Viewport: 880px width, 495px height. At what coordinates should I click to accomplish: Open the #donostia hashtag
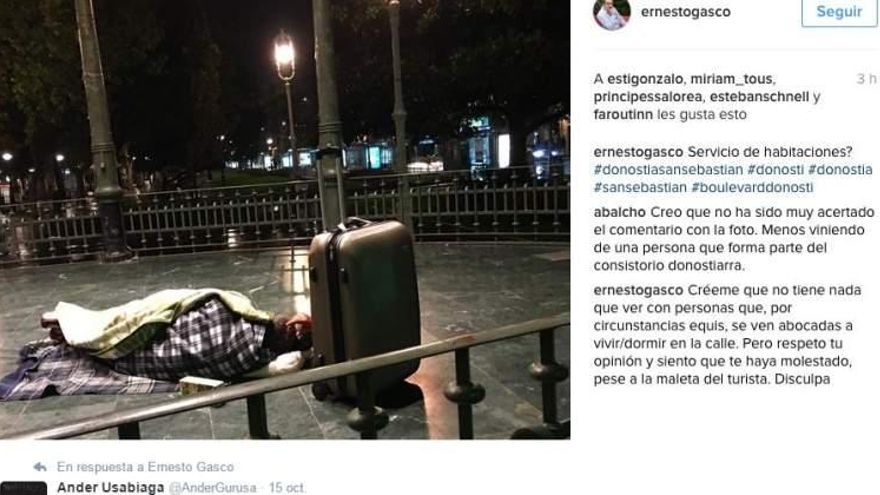840,169
